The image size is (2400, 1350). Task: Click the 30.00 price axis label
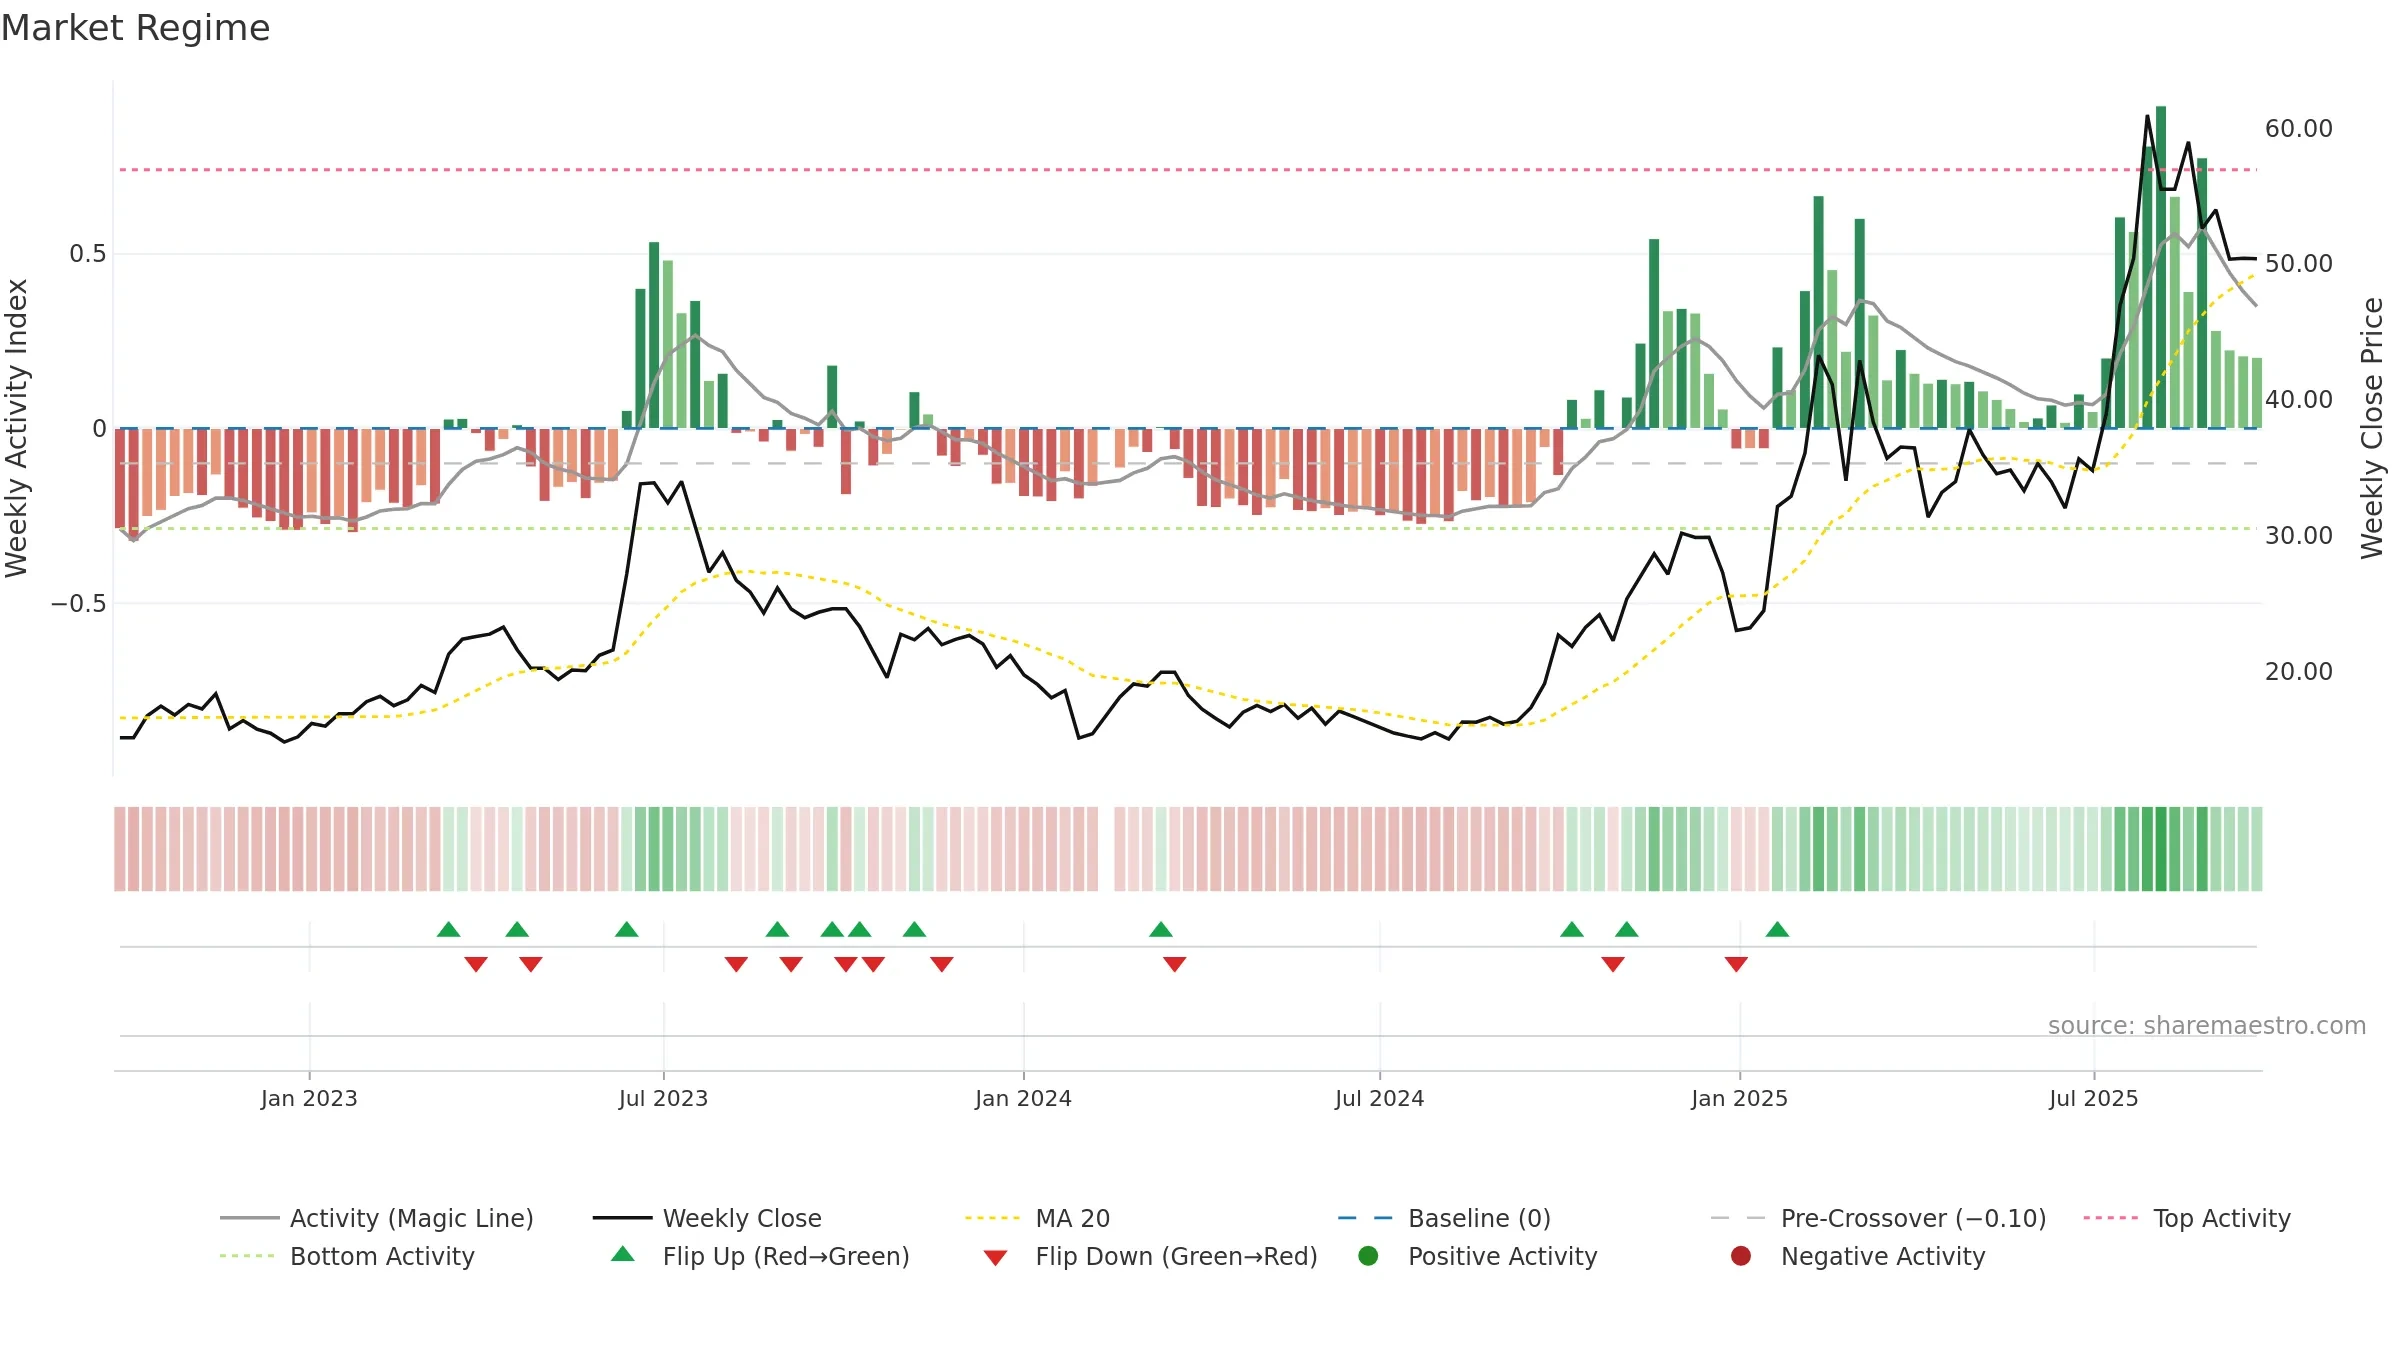click(x=2298, y=536)
